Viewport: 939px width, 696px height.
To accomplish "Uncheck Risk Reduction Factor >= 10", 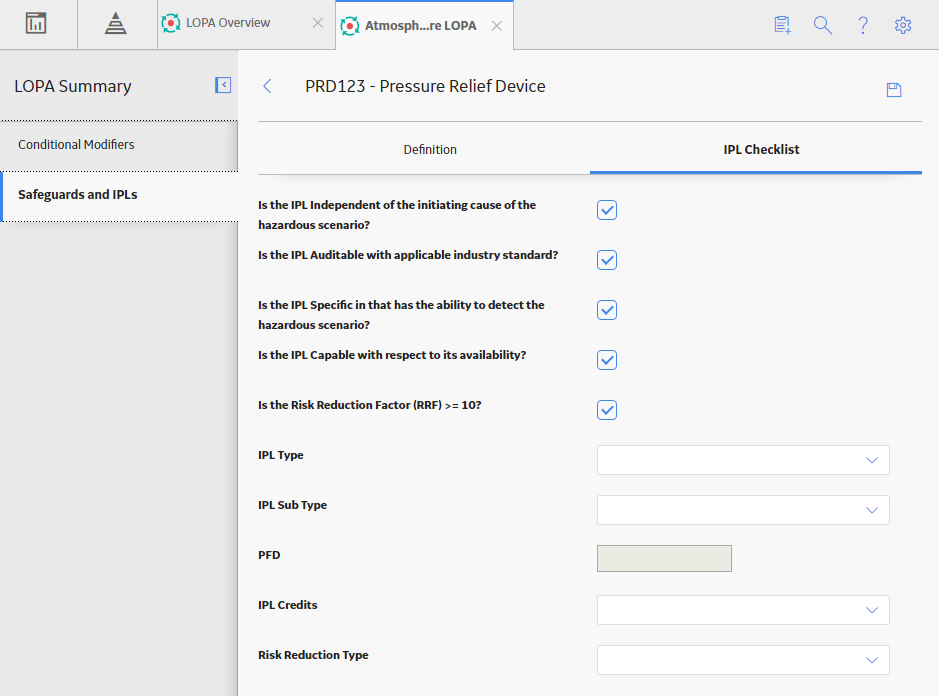I will pyautogui.click(x=607, y=410).
